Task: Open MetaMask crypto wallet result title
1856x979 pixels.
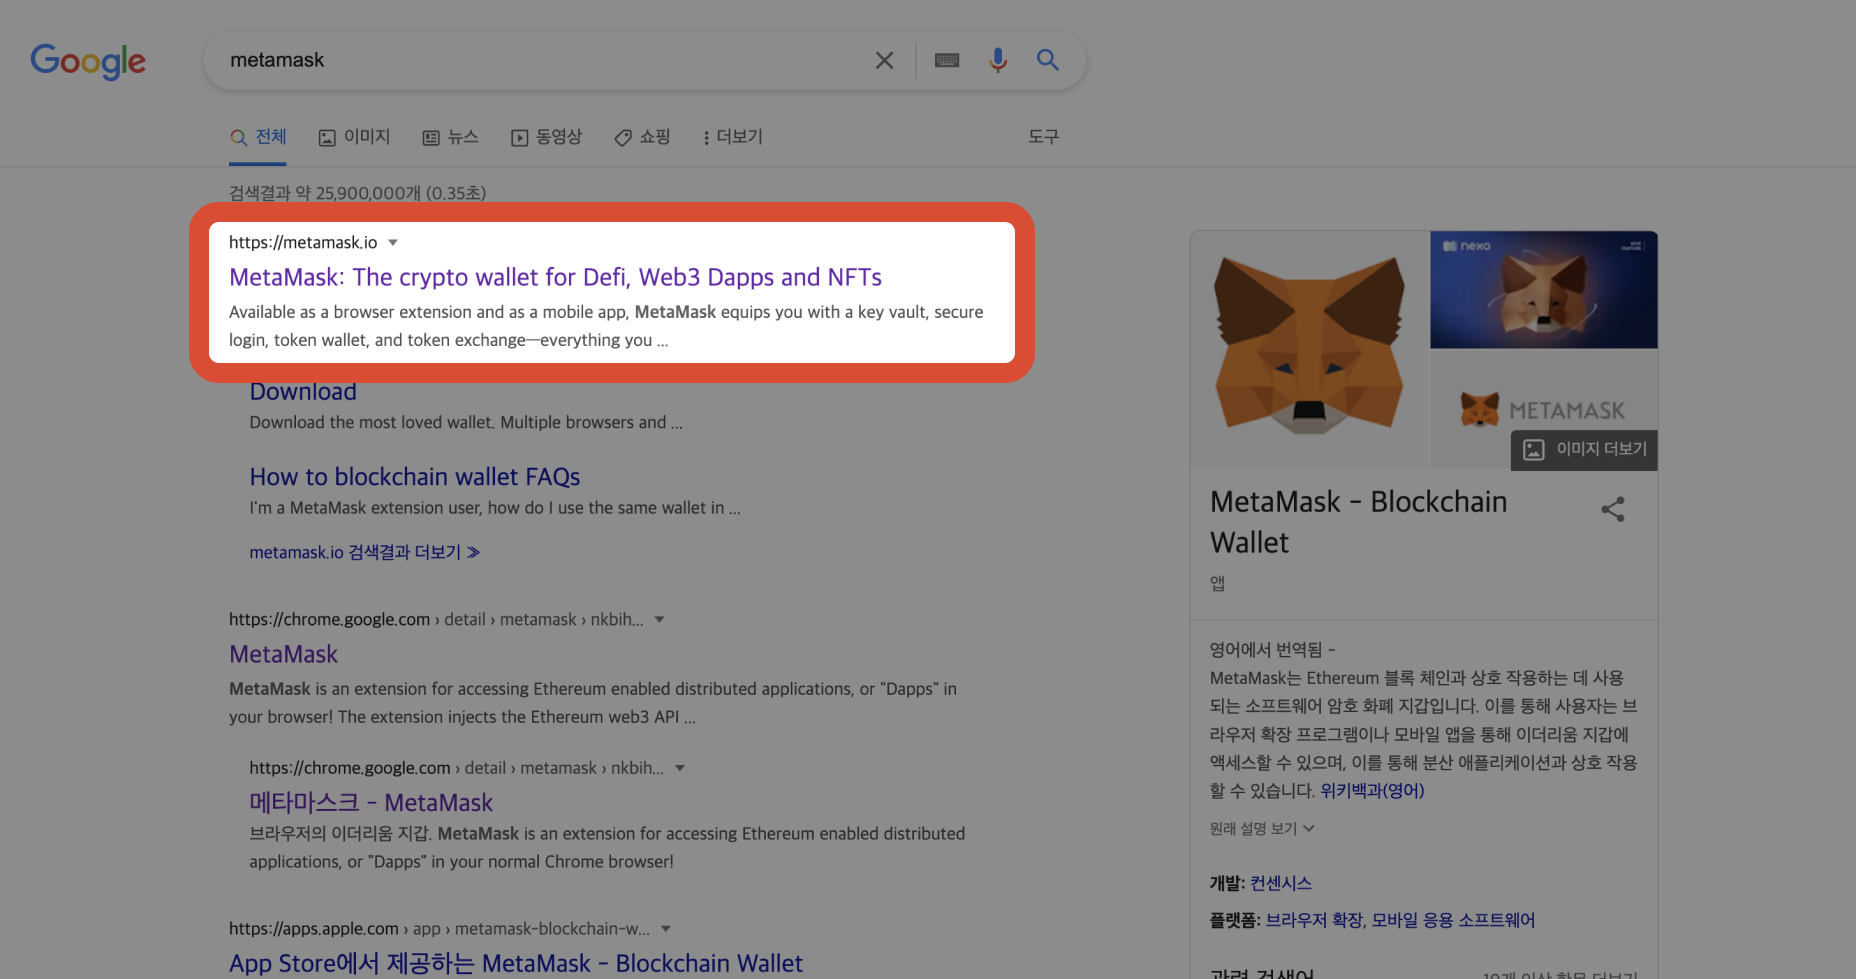Action: click(x=555, y=277)
